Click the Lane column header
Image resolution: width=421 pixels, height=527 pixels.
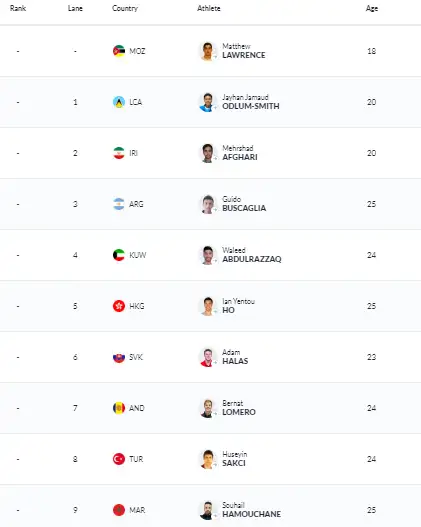pyautogui.click(x=75, y=8)
